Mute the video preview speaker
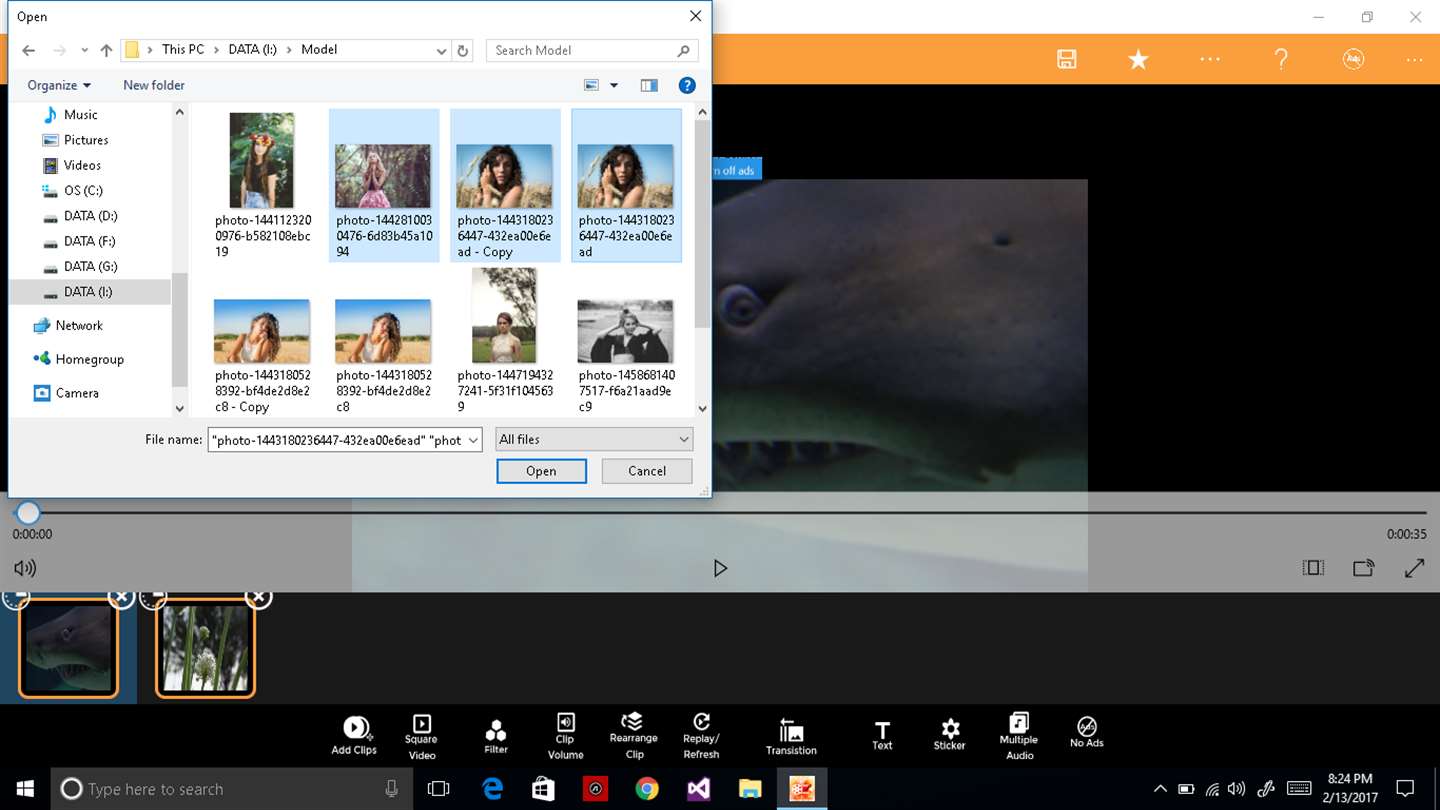Image resolution: width=1440 pixels, height=810 pixels. pyautogui.click(x=25, y=568)
